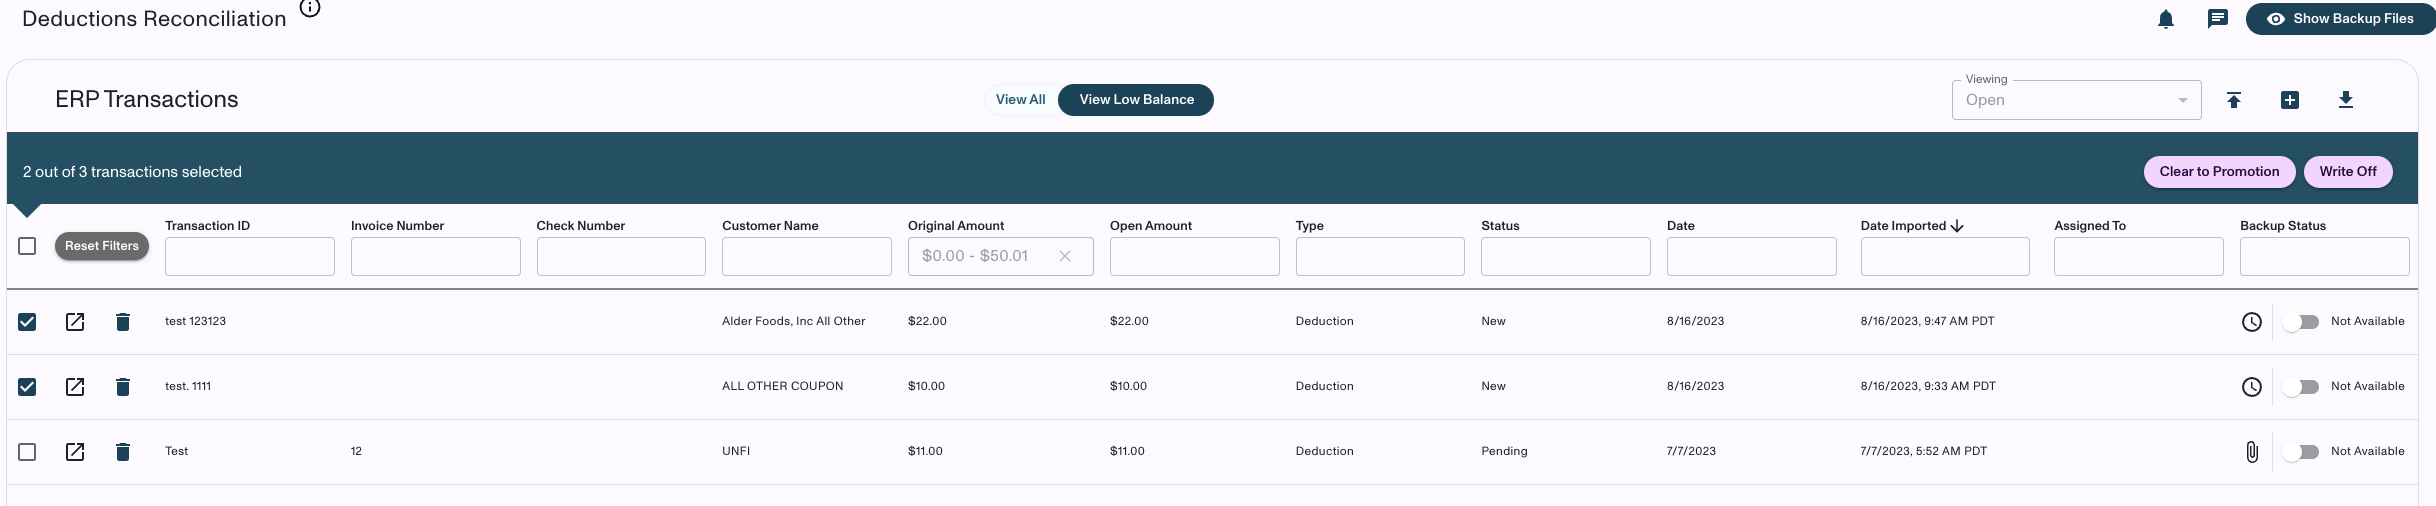Image resolution: width=2436 pixels, height=506 pixels.
Task: Click info icon beside Deductions Reconciliation title
Action: pyautogui.click(x=311, y=9)
